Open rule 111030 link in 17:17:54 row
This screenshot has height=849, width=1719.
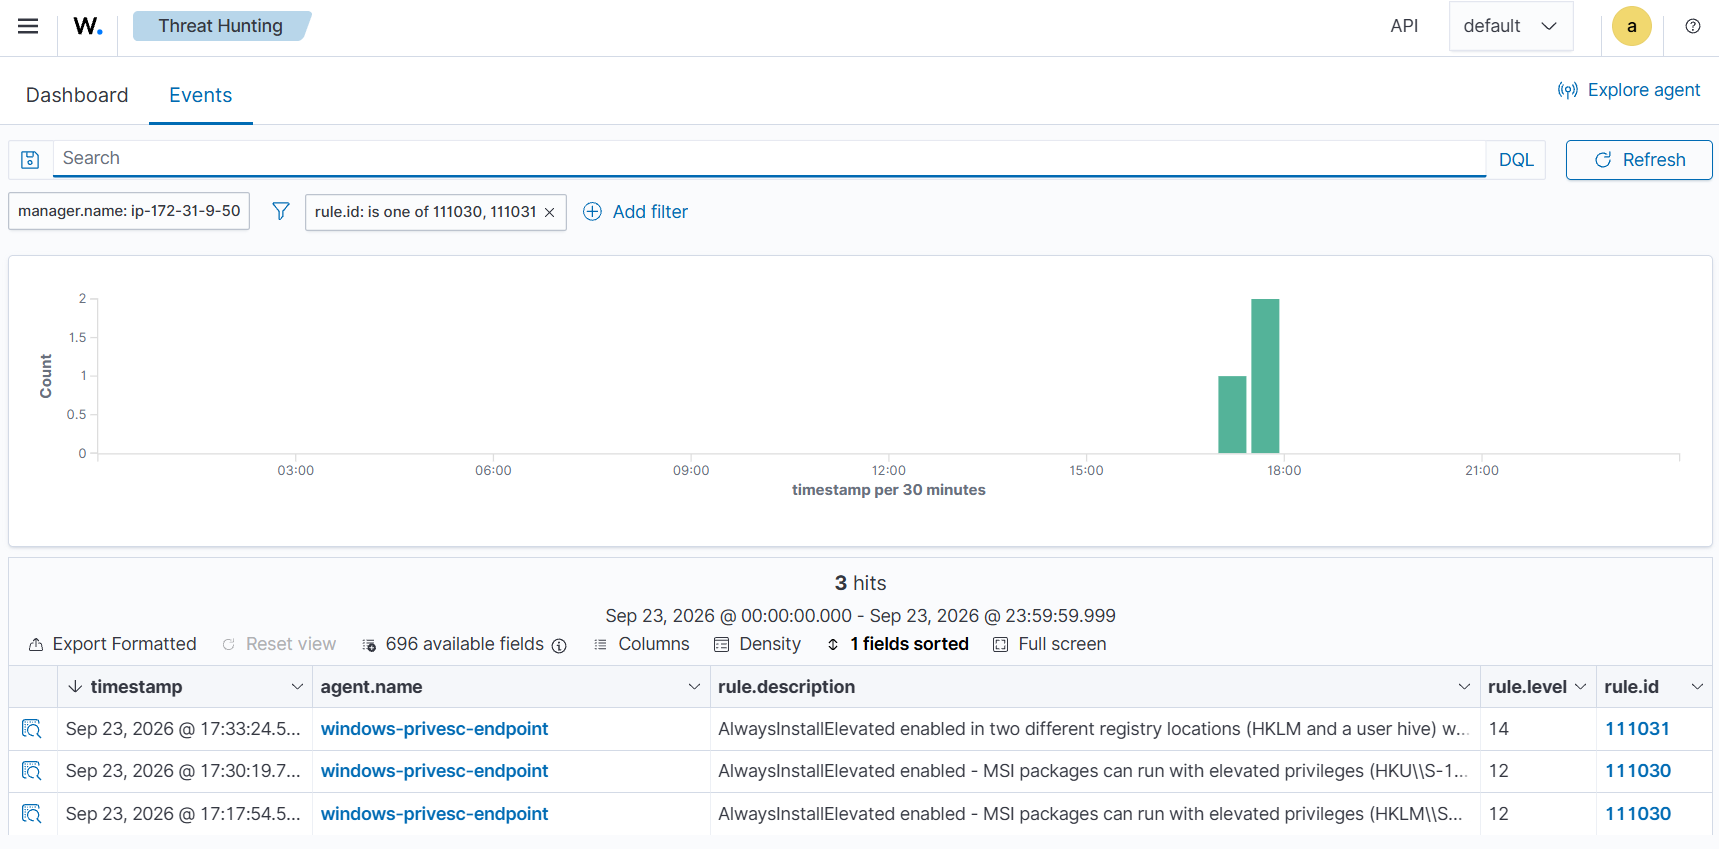[1637, 814]
